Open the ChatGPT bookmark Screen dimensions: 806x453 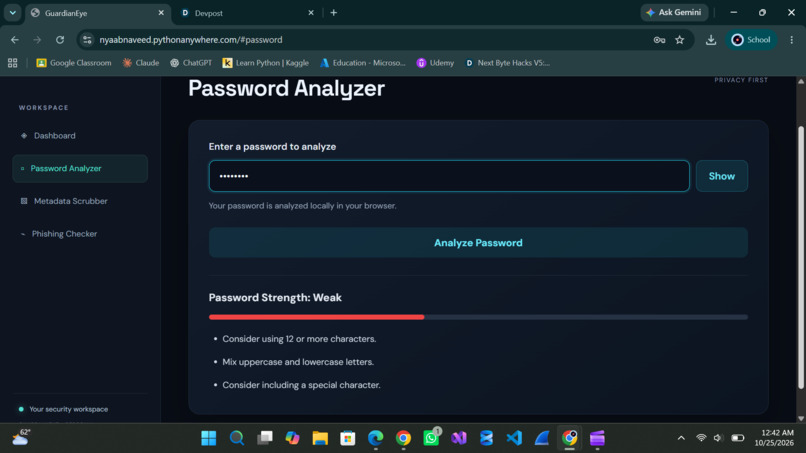(191, 63)
